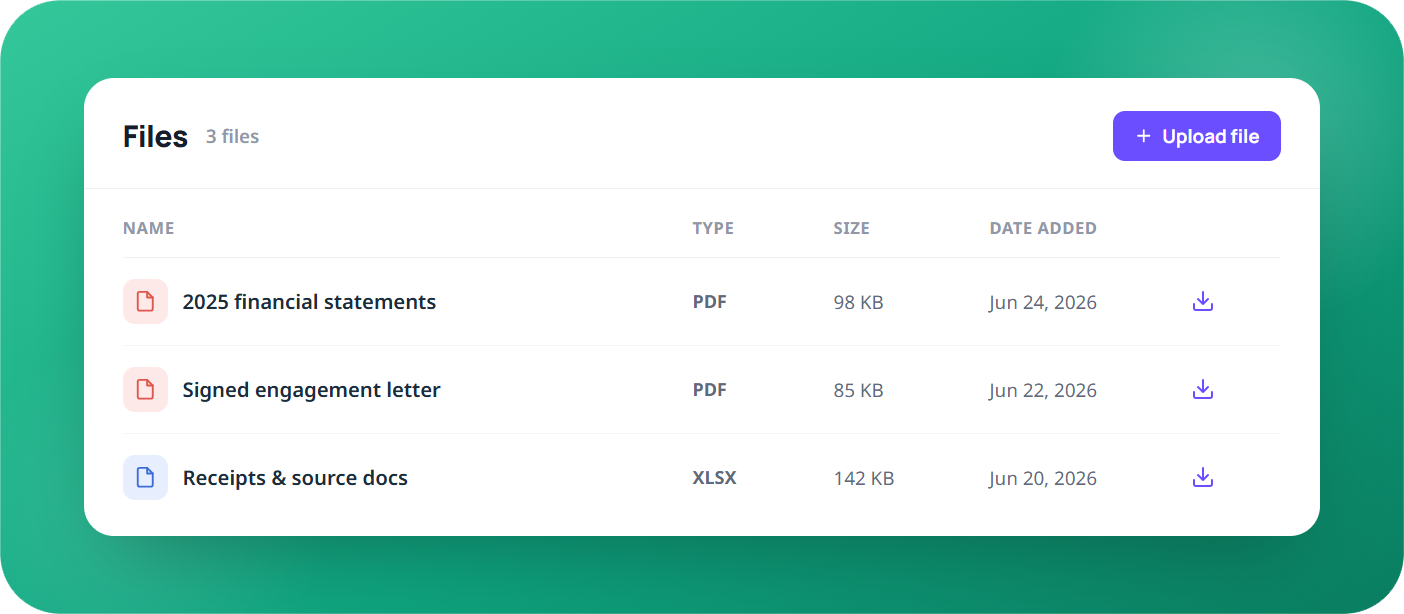The width and height of the screenshot is (1404, 614).
Task: Sort by the TYPE column header
Action: point(713,228)
